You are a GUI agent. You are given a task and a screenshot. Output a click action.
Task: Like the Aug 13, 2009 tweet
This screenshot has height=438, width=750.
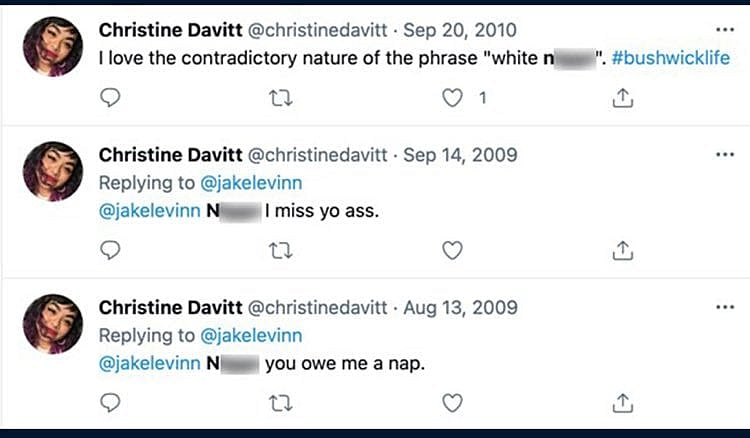click(452, 402)
